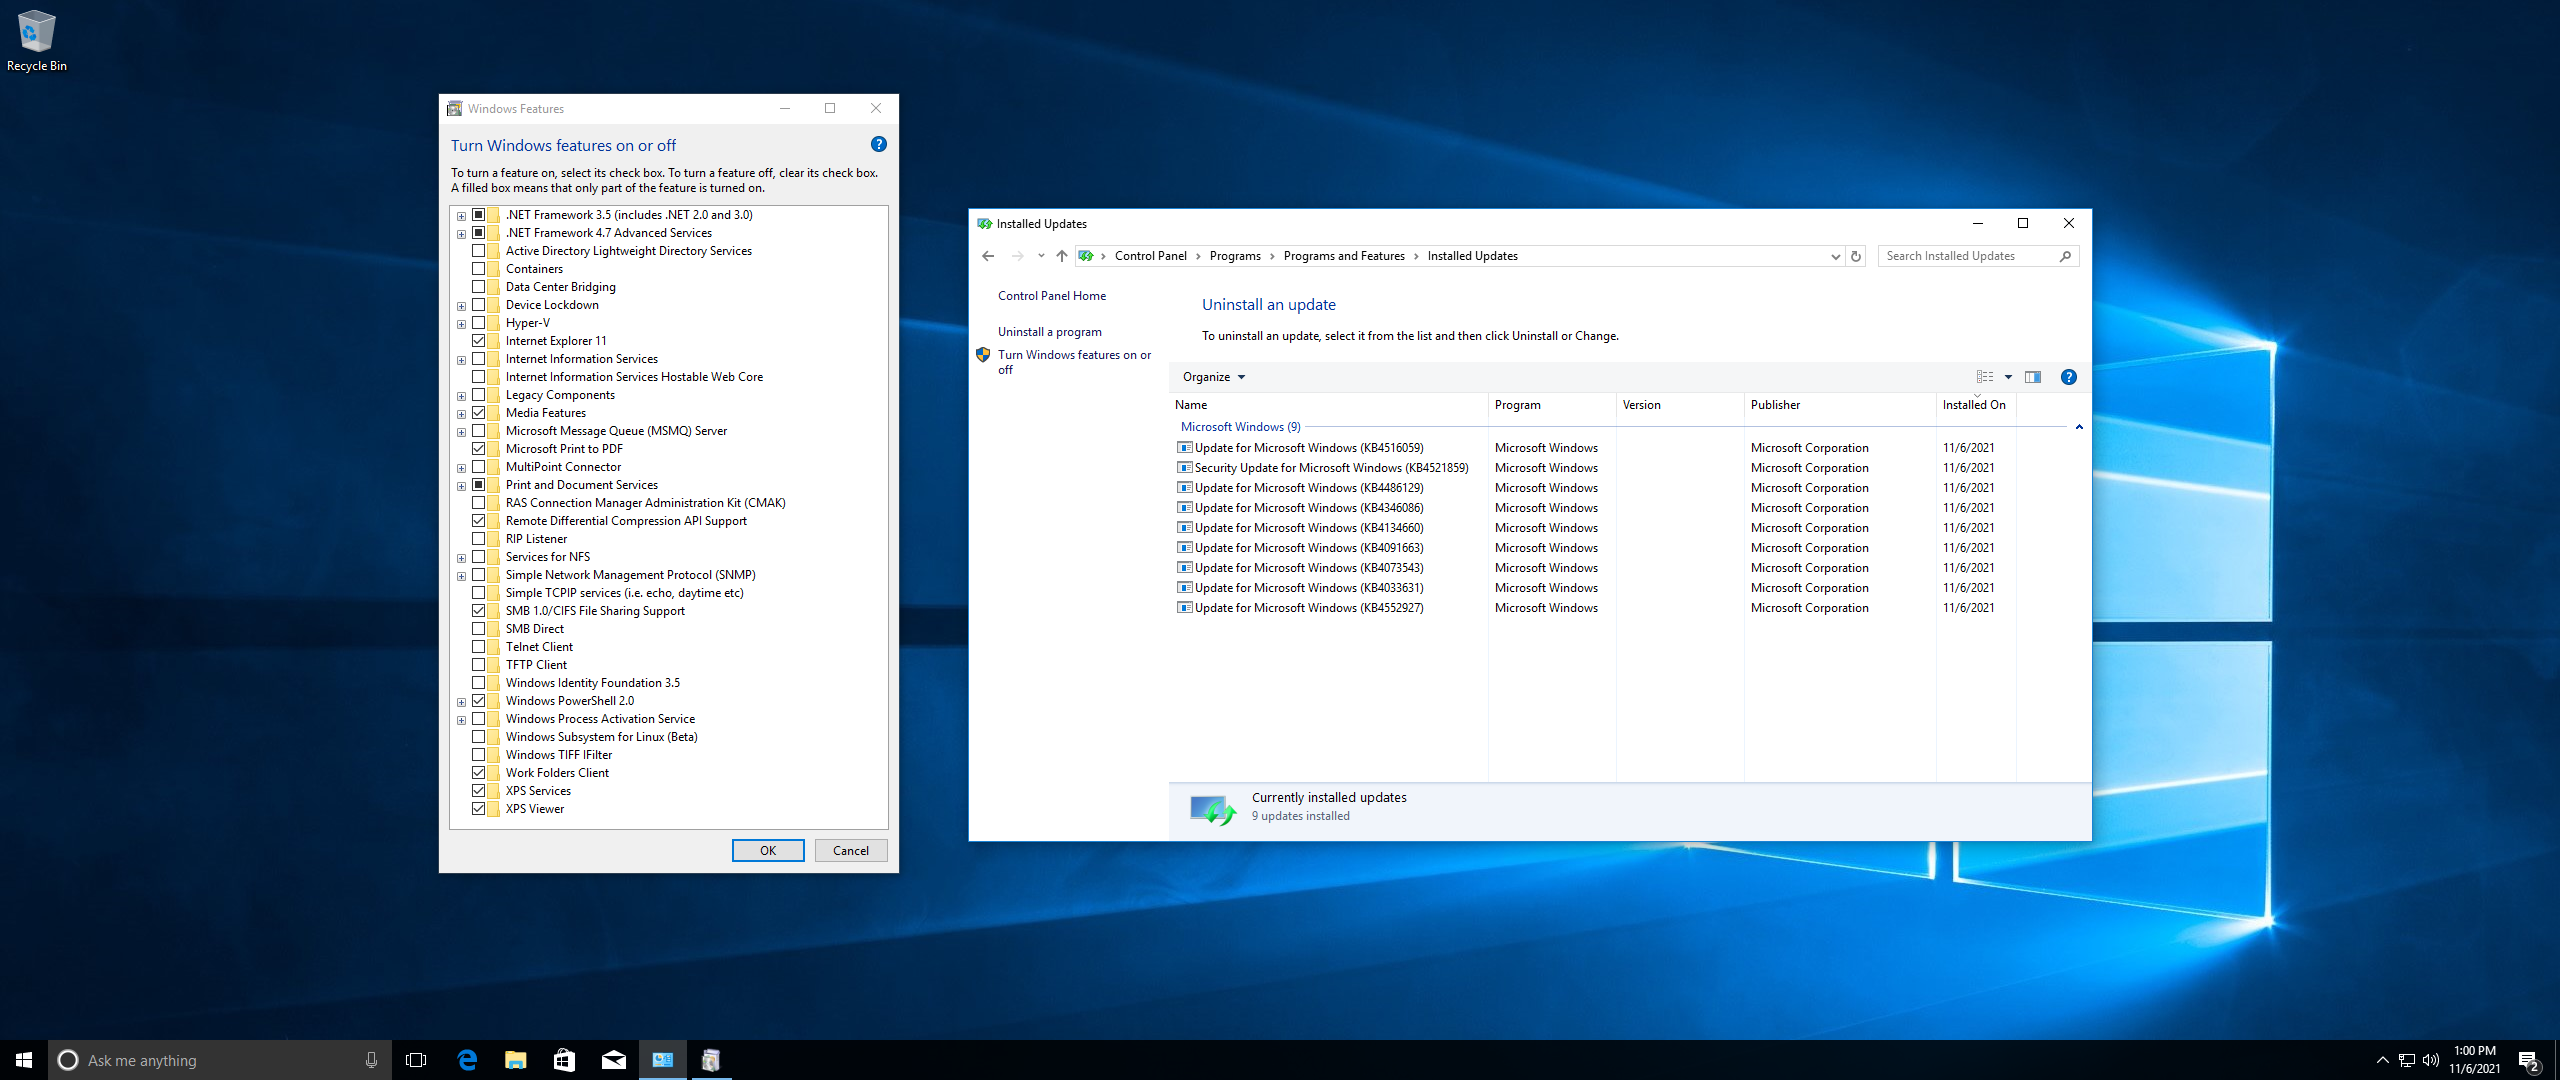The height and width of the screenshot is (1080, 2560).
Task: Open File Explorer from taskbar
Action: [516, 1060]
